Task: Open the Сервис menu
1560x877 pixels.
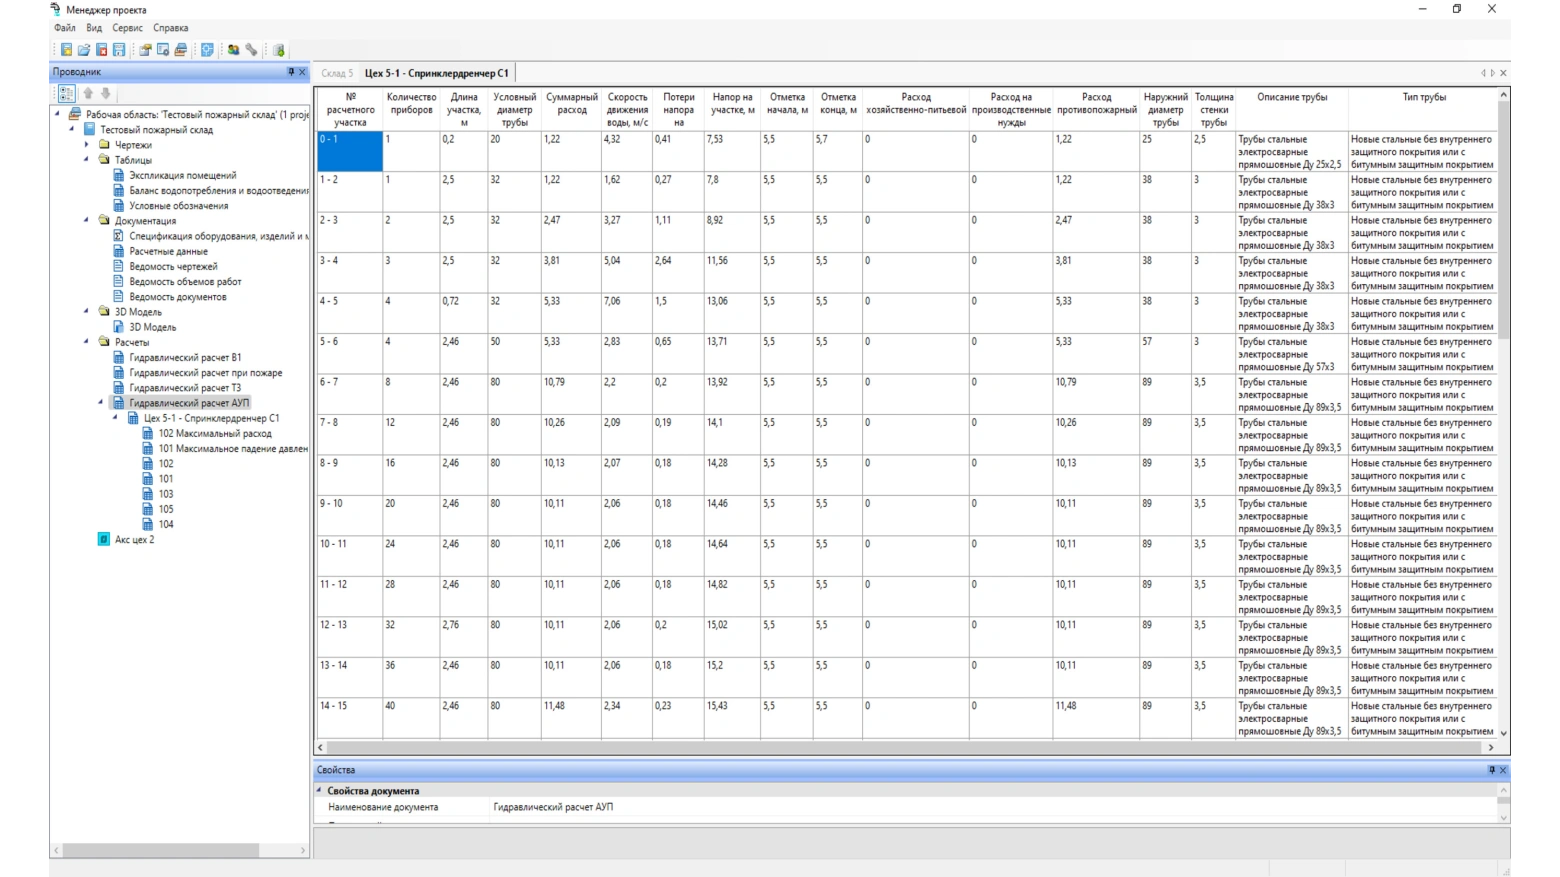Action: pyautogui.click(x=127, y=28)
